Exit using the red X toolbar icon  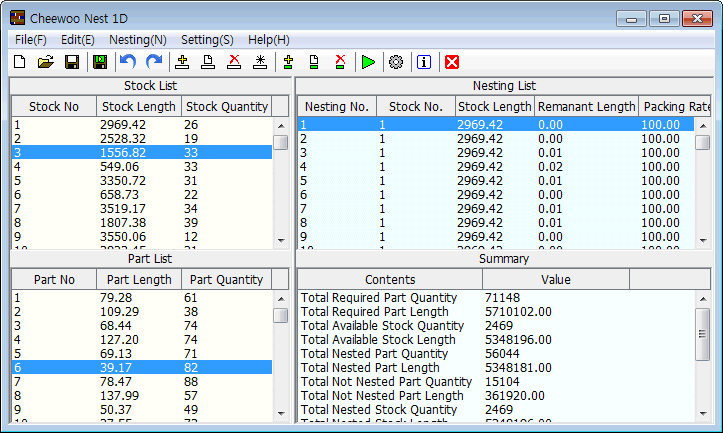coord(452,62)
